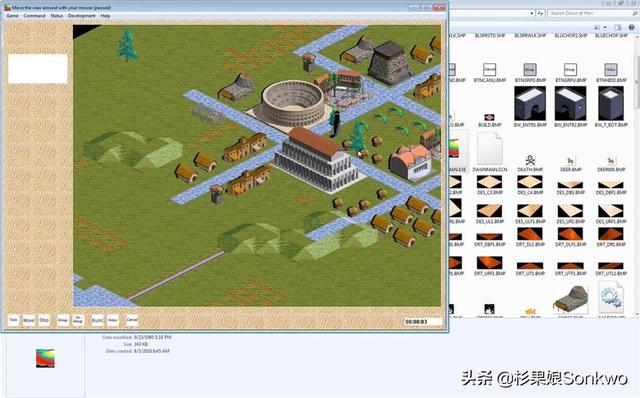Select DES_UL1.BMP tile file

coord(489,214)
